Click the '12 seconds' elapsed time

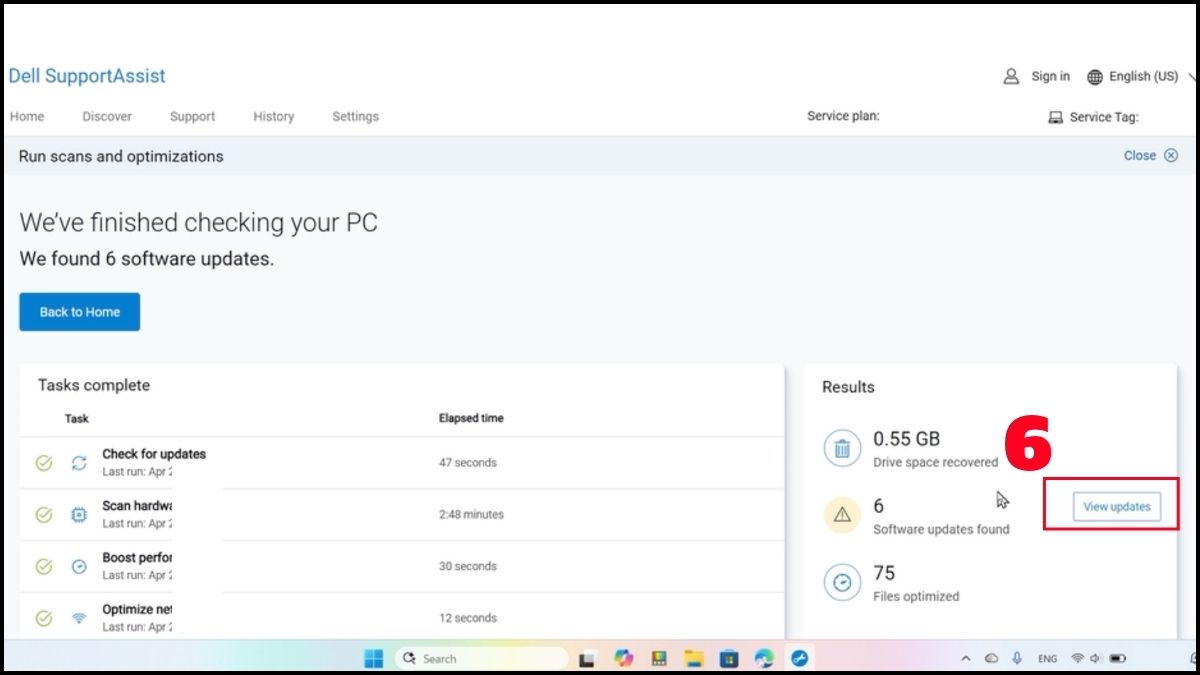point(467,619)
